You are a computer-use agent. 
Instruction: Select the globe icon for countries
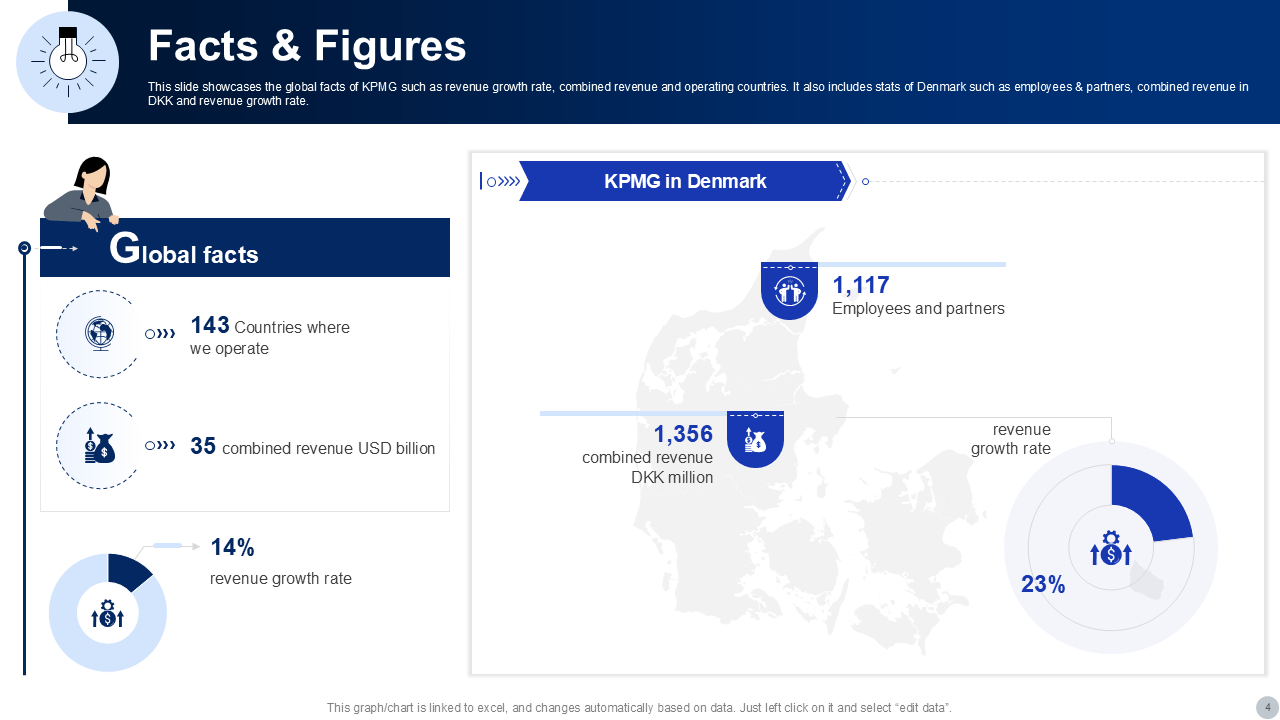(99, 333)
